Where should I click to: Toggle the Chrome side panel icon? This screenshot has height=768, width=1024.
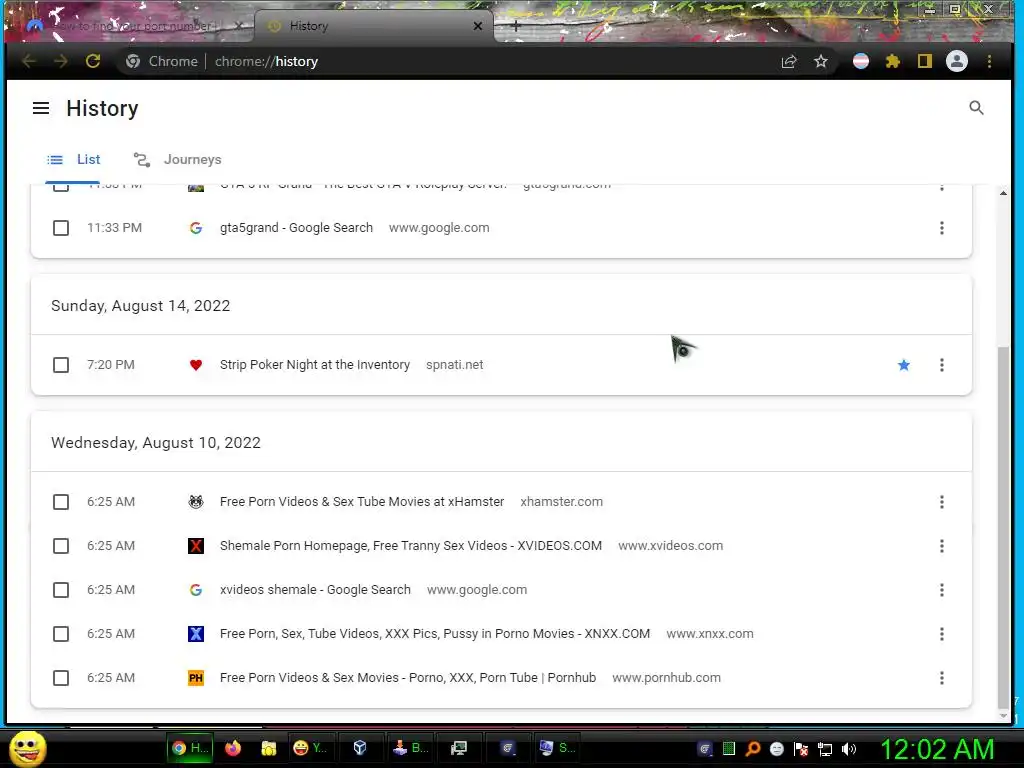tap(925, 61)
